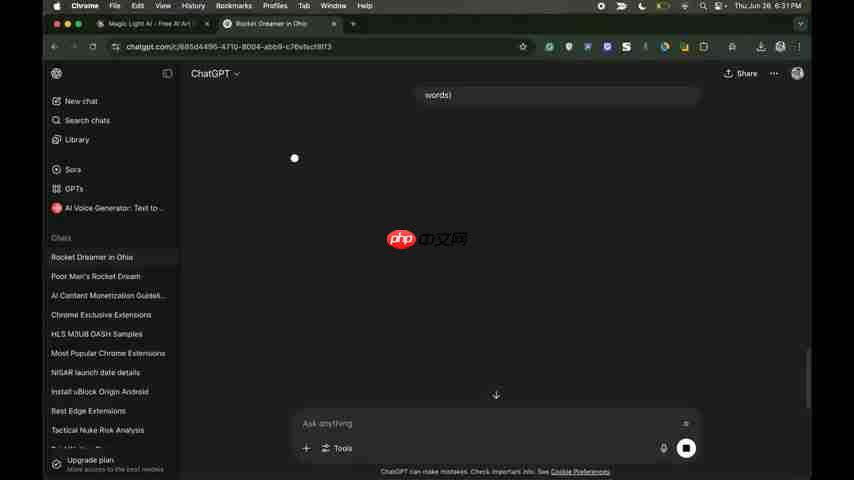The width and height of the screenshot is (854, 480).
Task: Bookmark this page with star icon
Action: [x=523, y=47]
